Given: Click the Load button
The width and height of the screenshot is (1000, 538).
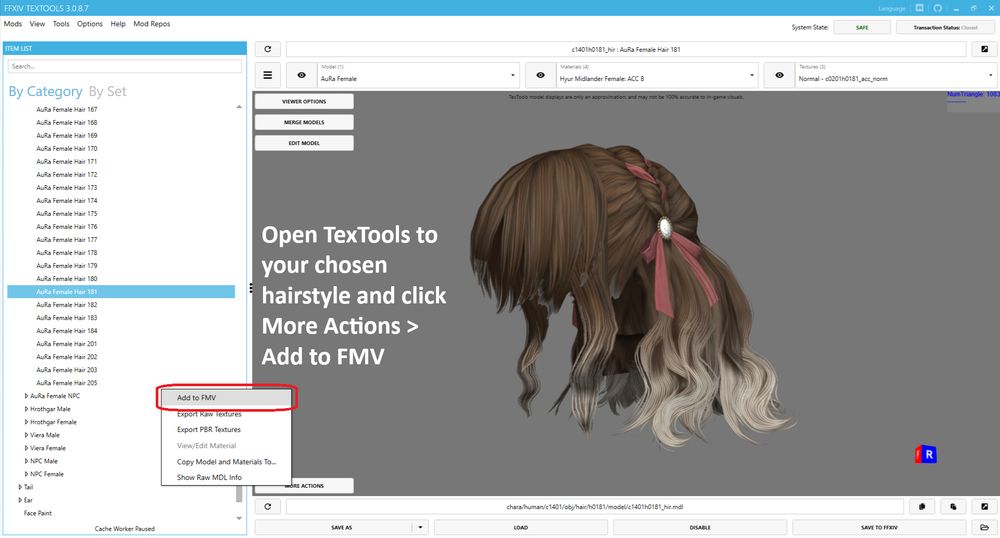Looking at the screenshot, I should click(520, 528).
